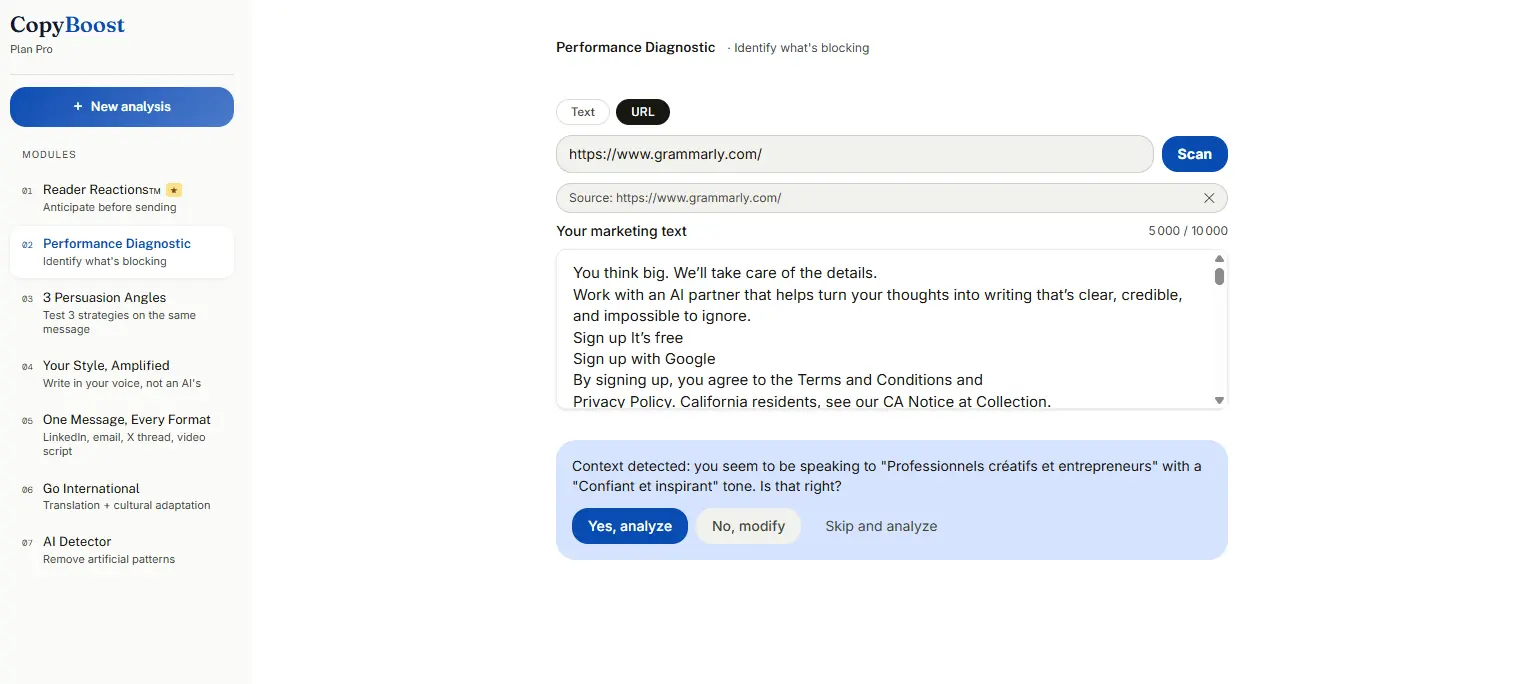
Task: Click the Performance Diagnostic page heading
Action: (636, 47)
